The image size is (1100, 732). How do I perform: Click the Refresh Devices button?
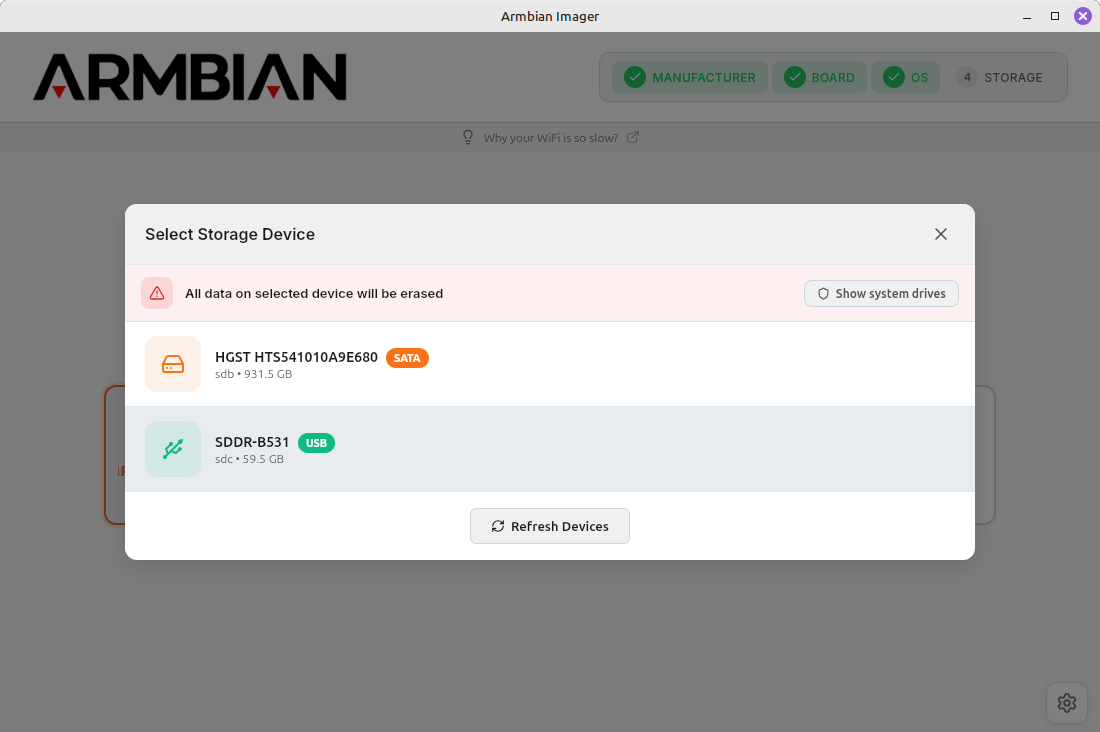tap(550, 526)
